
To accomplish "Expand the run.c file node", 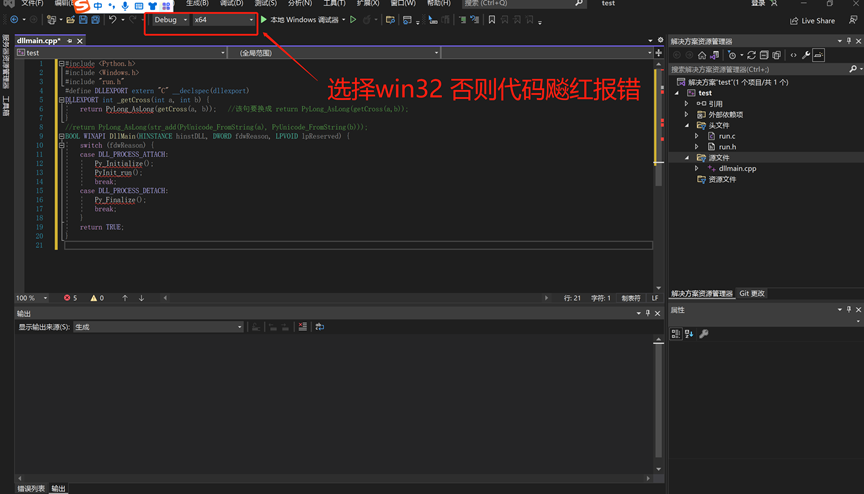I will (x=696, y=136).
